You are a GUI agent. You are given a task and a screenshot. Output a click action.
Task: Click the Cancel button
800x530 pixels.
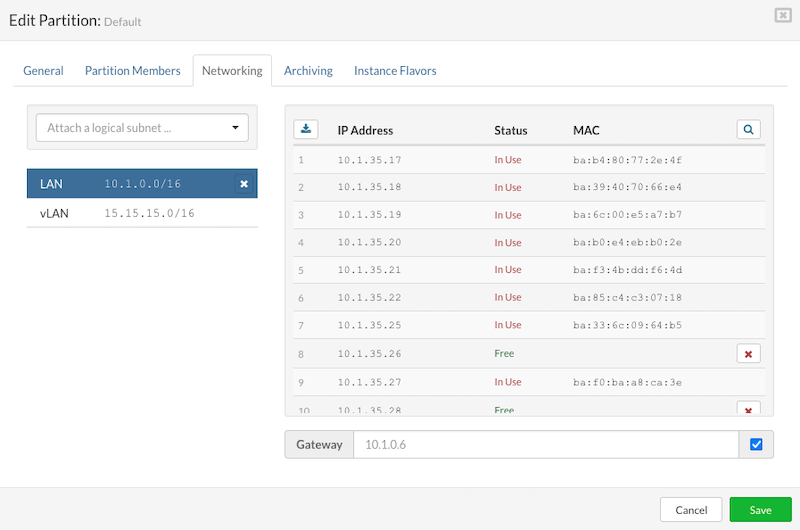click(691, 510)
